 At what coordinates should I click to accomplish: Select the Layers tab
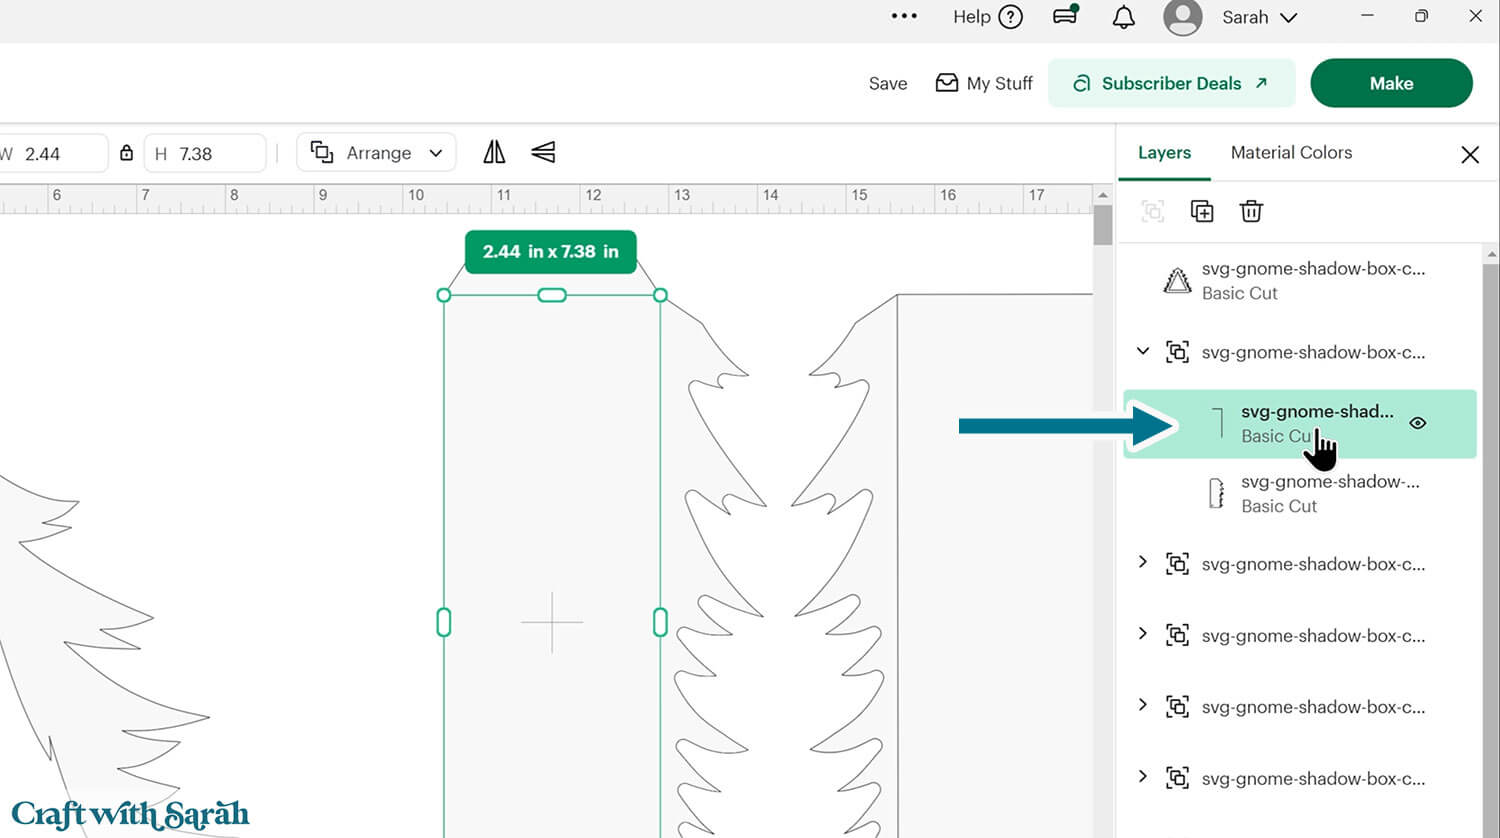(x=1164, y=152)
